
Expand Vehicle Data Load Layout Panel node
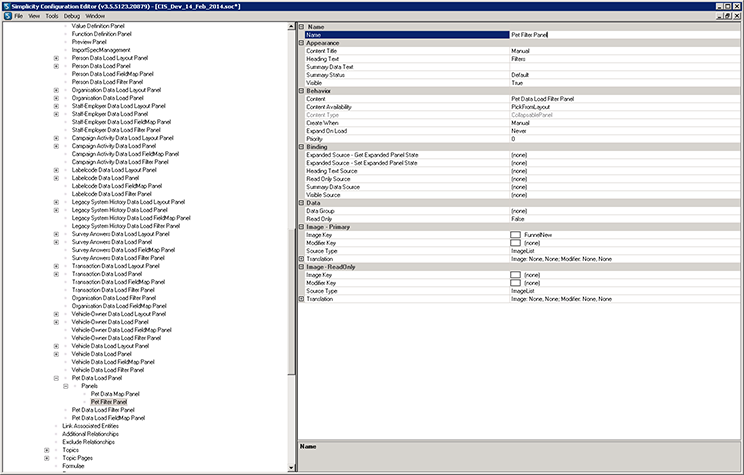(x=56, y=346)
